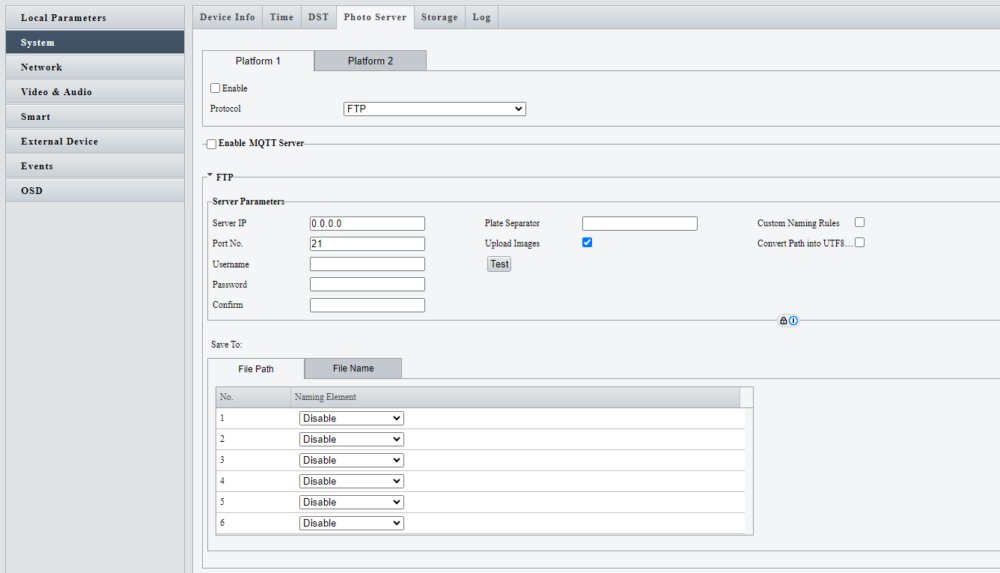Open OSD in the sidebar
Image resolution: width=1000 pixels, height=573 pixels.
(x=95, y=191)
